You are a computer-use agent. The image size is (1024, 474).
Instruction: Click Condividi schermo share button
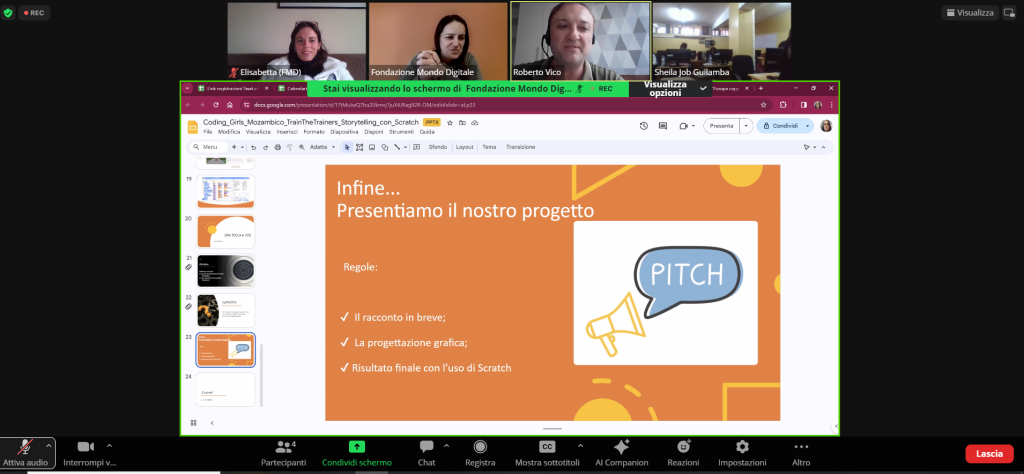[x=357, y=452]
